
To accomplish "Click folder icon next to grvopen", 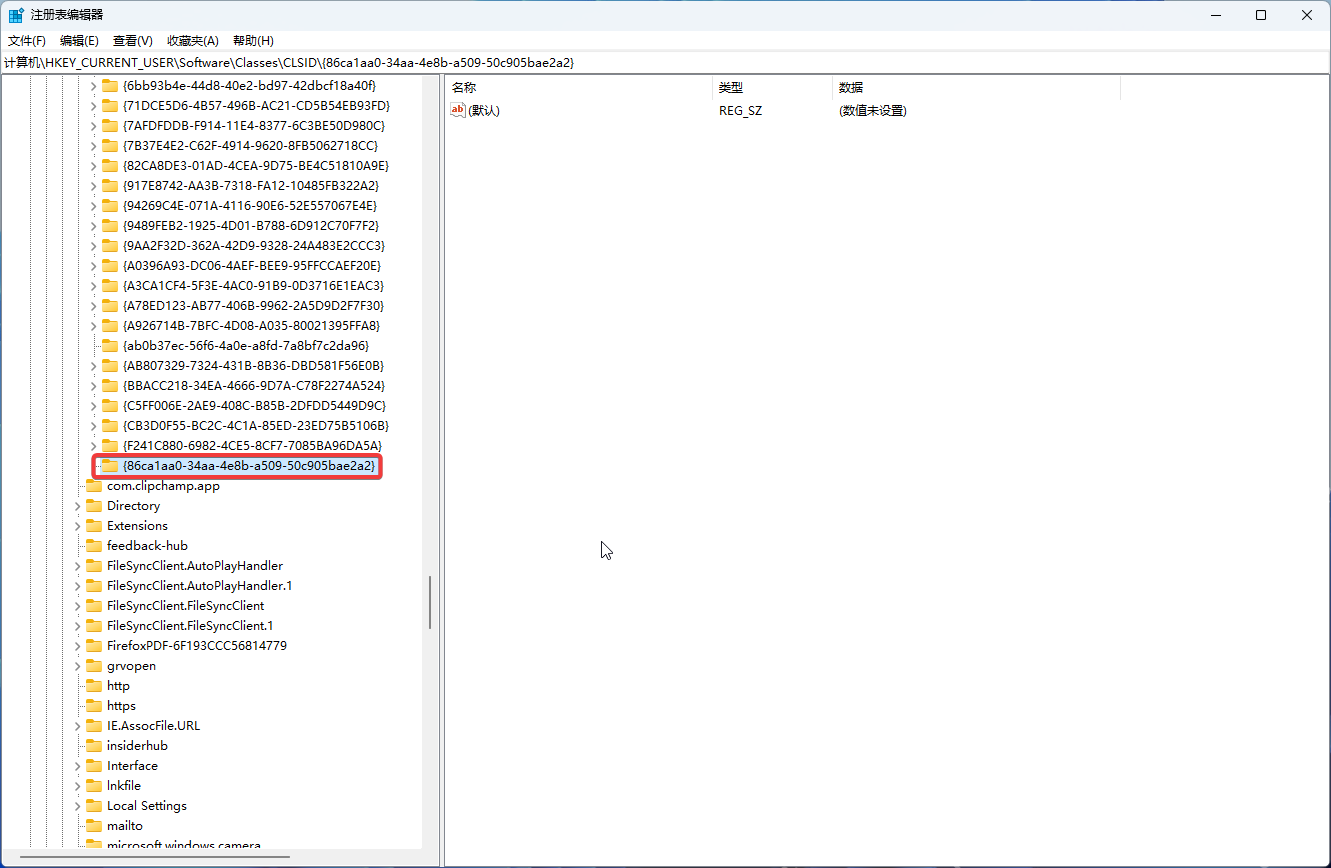I will click(x=94, y=666).
